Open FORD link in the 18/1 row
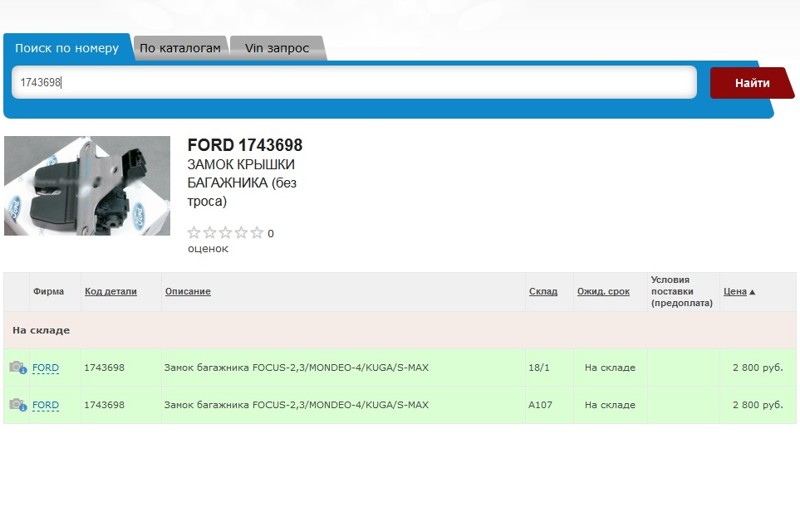This screenshot has width=800, height=521. pyautogui.click(x=45, y=367)
